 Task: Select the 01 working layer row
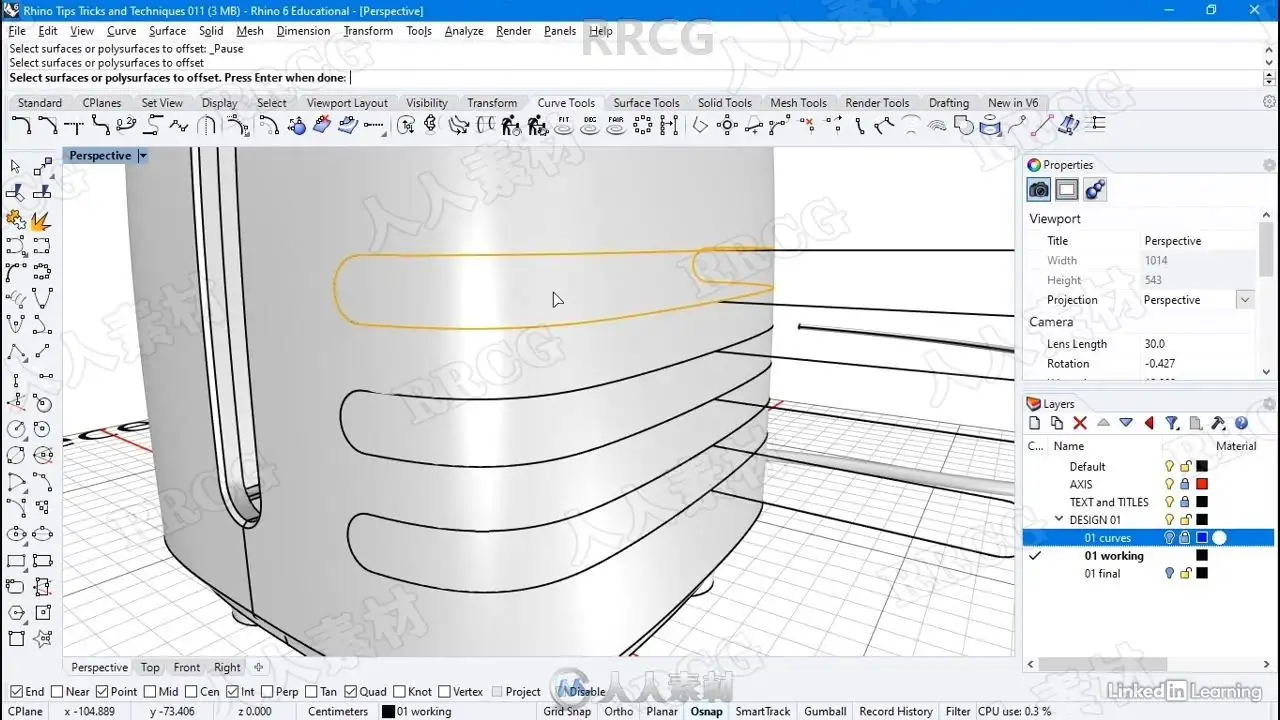coord(1148,556)
